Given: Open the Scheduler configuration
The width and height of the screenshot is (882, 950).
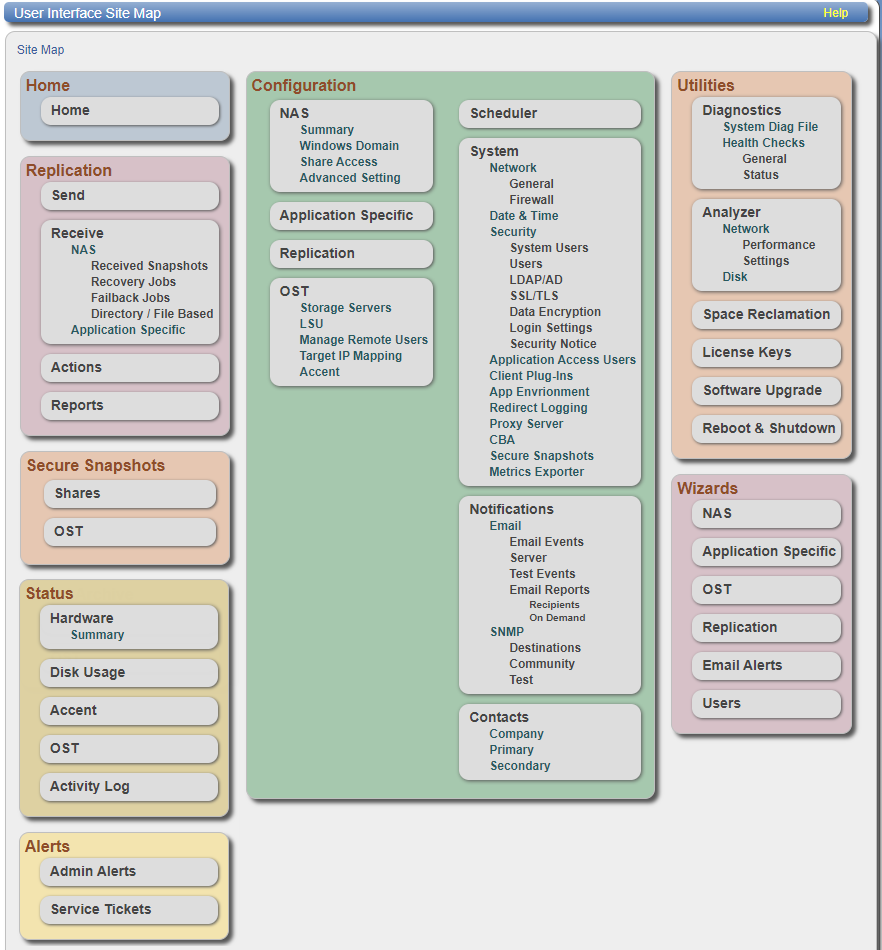Looking at the screenshot, I should pos(549,114).
